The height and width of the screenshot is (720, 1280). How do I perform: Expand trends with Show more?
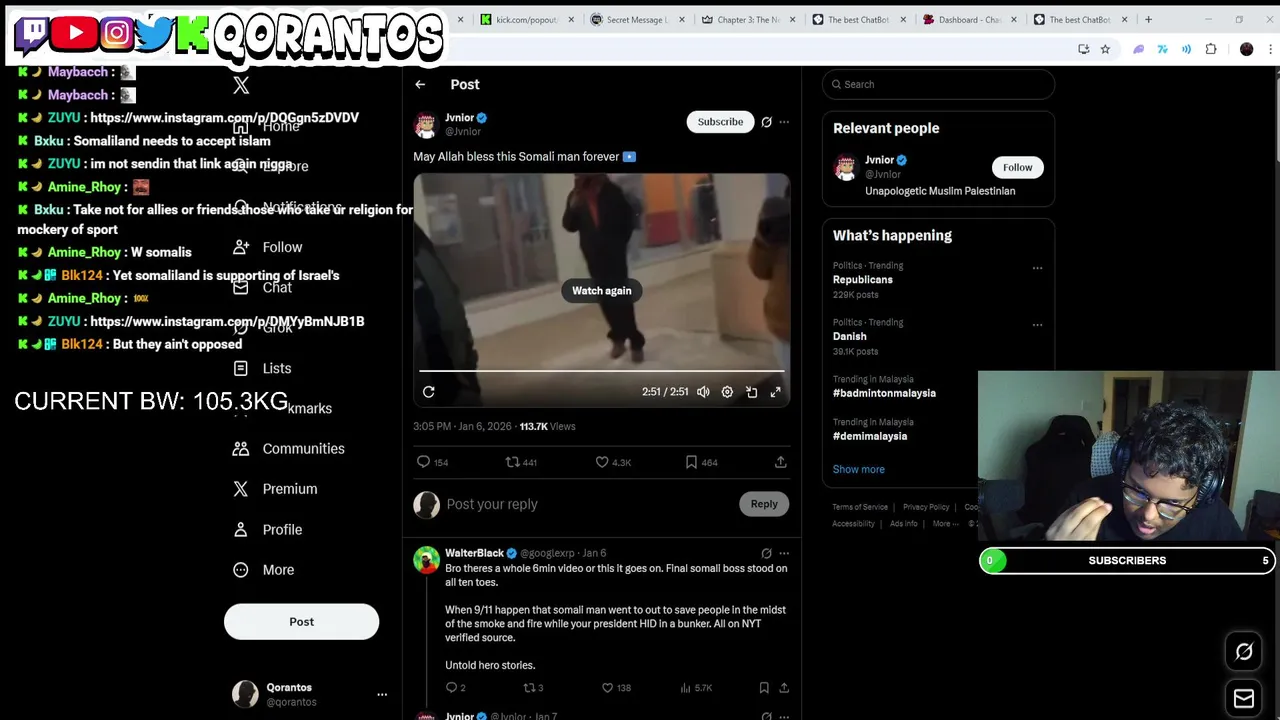[859, 469]
